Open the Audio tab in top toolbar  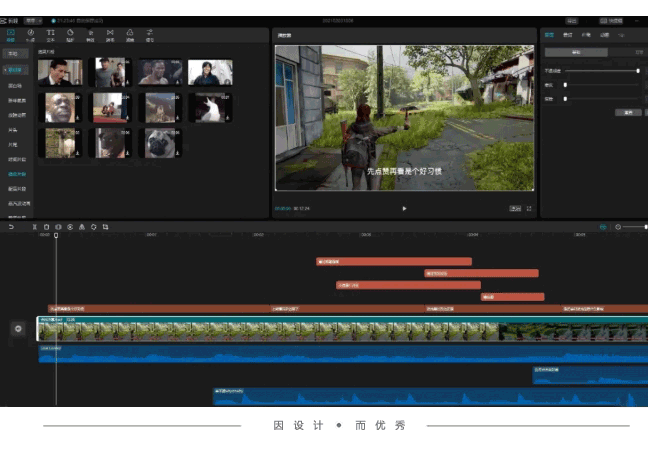pos(30,35)
